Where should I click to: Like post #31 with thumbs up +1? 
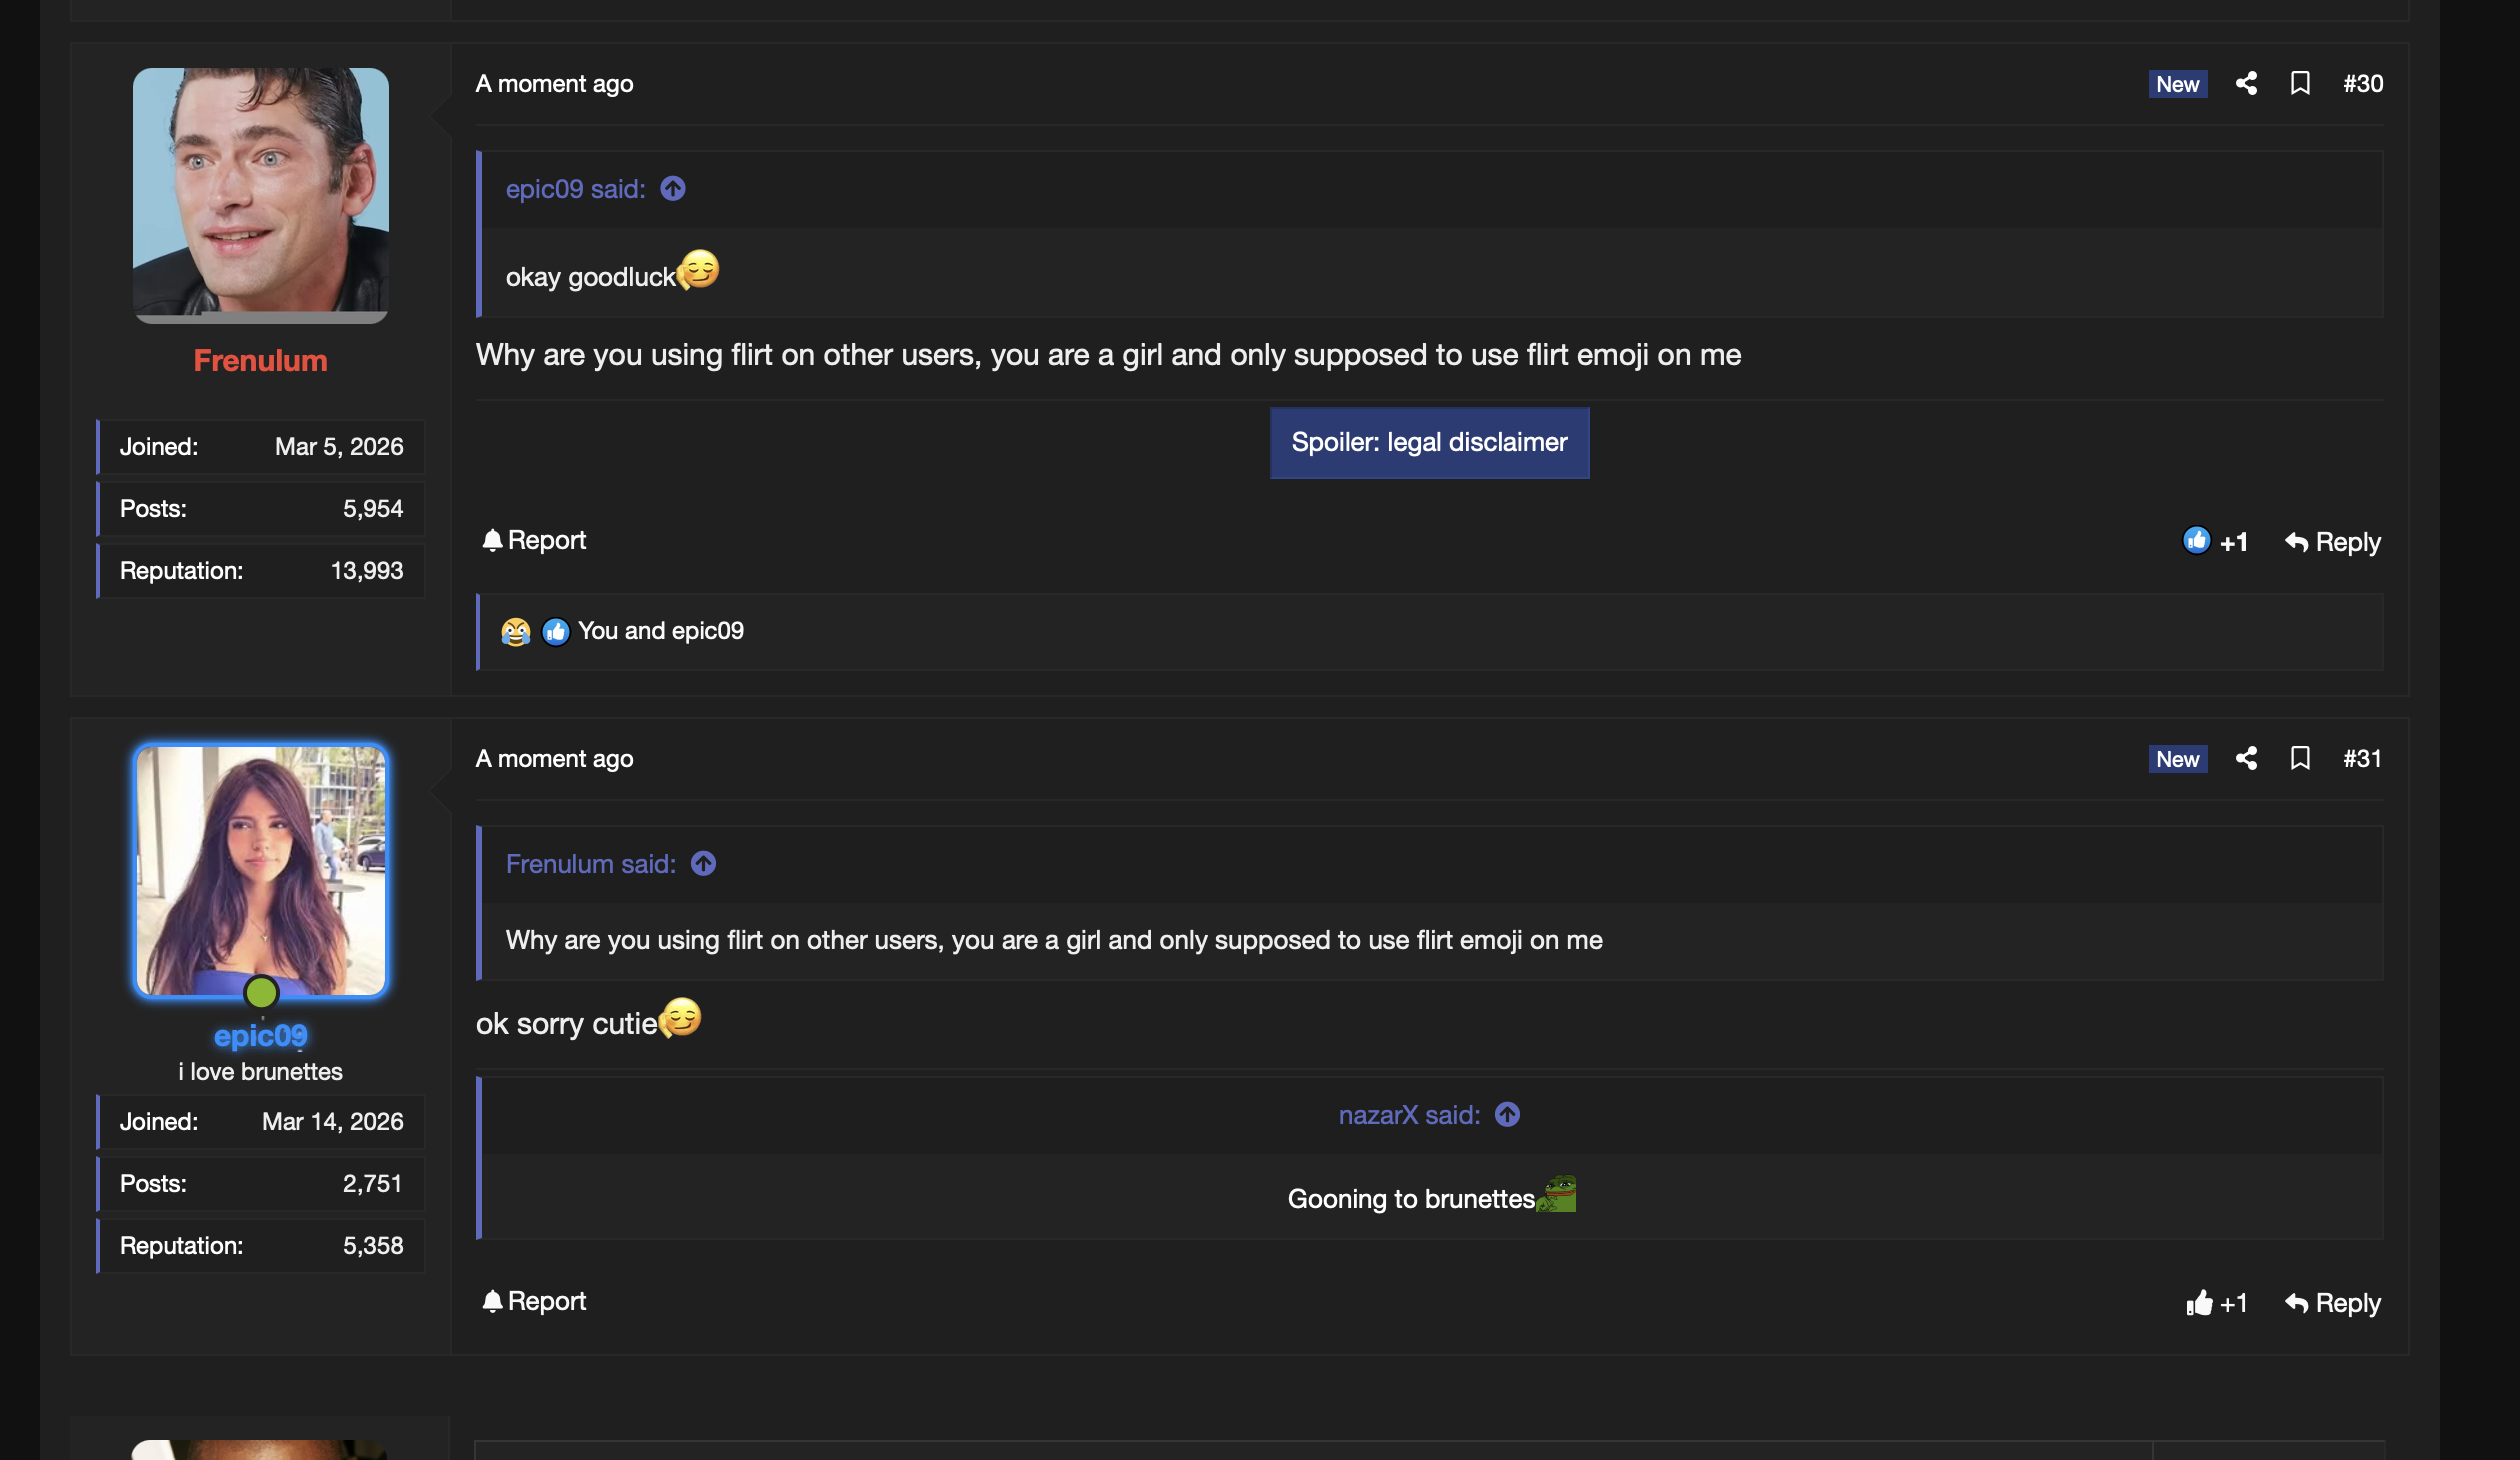coord(2216,1302)
